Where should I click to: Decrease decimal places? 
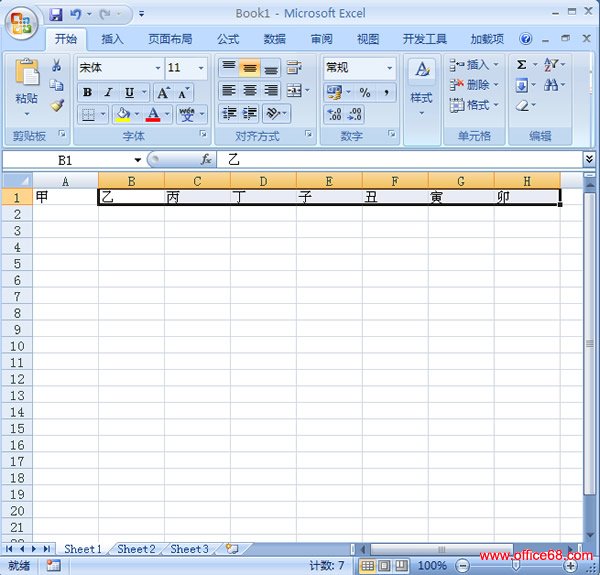click(354, 114)
